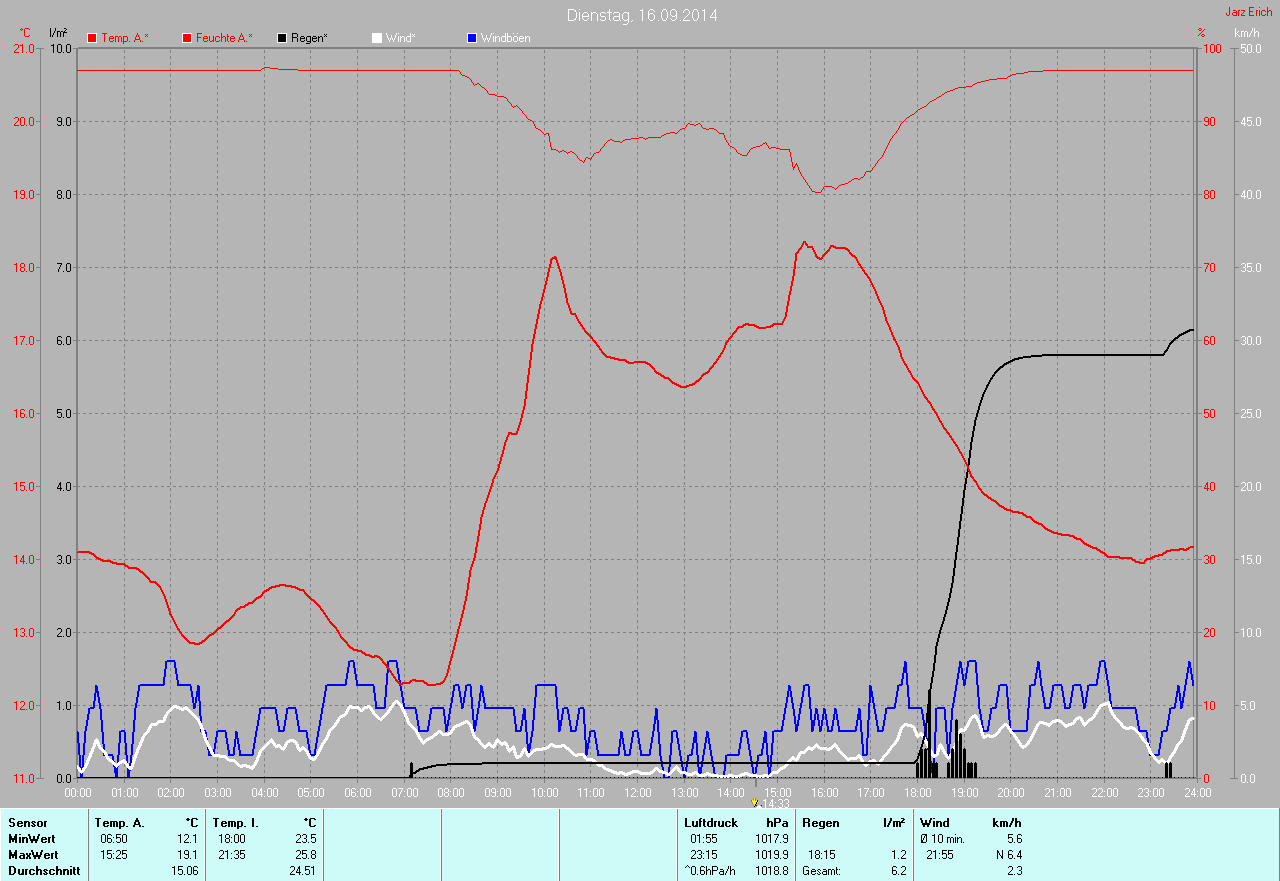Screen dimensions: 1280x881
Task: Click the '18:15' rain maximum time
Action: pos(822,855)
